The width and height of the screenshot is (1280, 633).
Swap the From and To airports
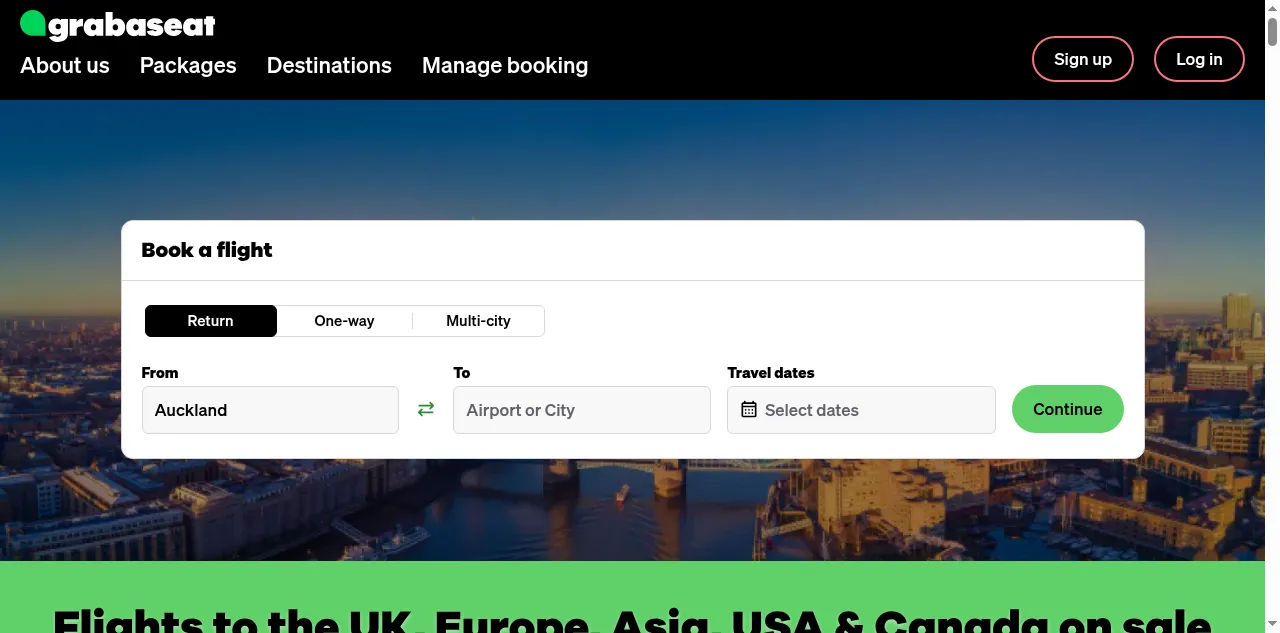click(x=426, y=409)
